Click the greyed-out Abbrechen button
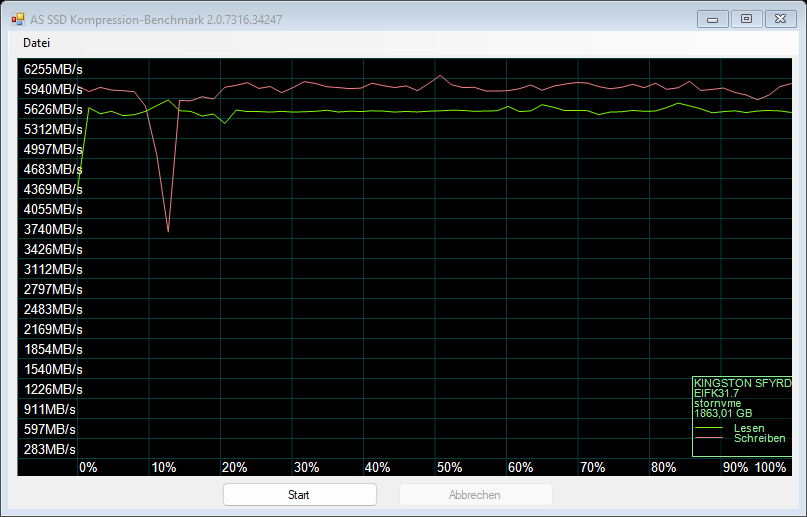This screenshot has width=807, height=517. (x=475, y=495)
